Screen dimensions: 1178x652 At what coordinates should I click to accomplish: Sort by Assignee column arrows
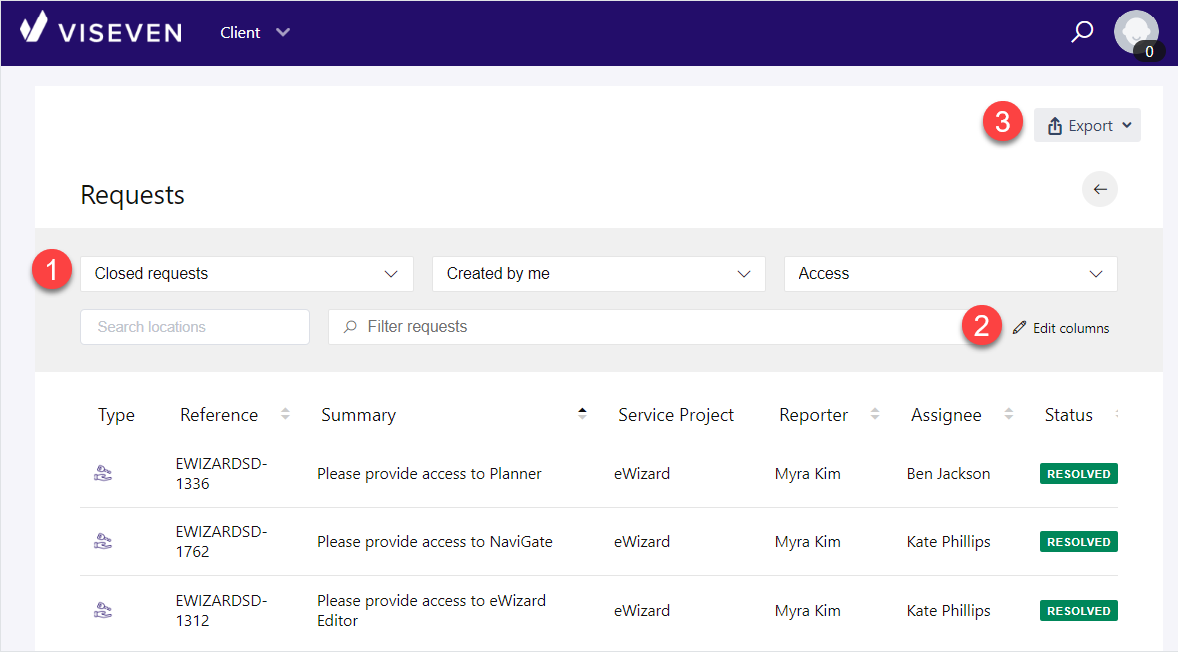tap(1008, 414)
